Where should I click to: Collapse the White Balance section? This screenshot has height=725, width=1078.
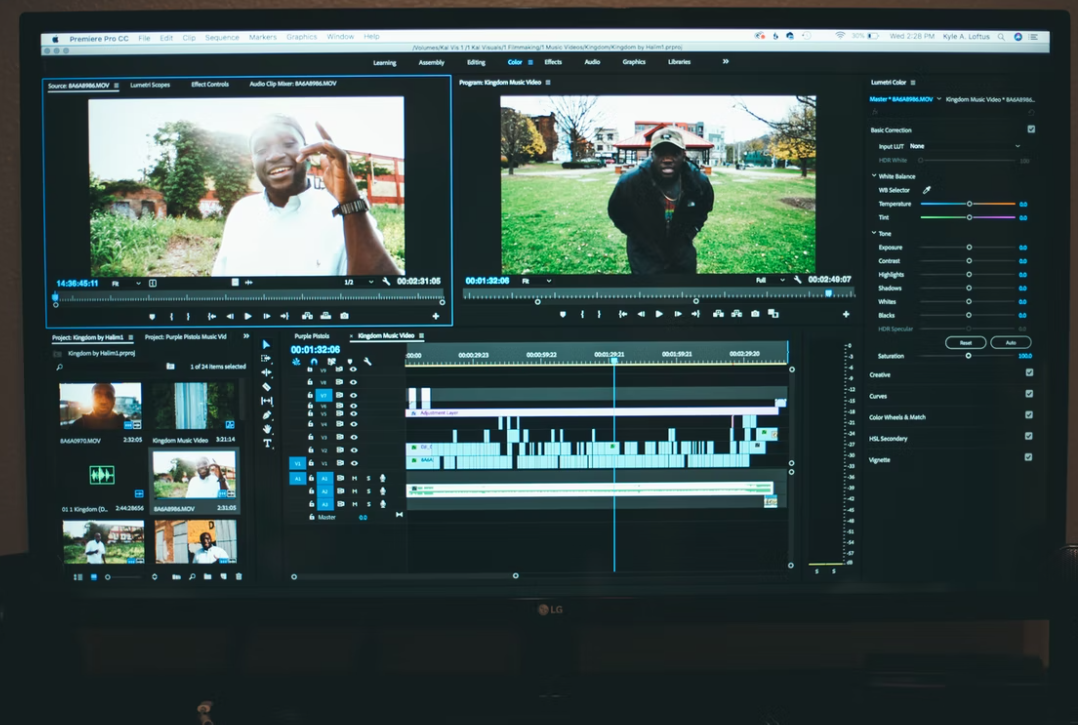874,176
